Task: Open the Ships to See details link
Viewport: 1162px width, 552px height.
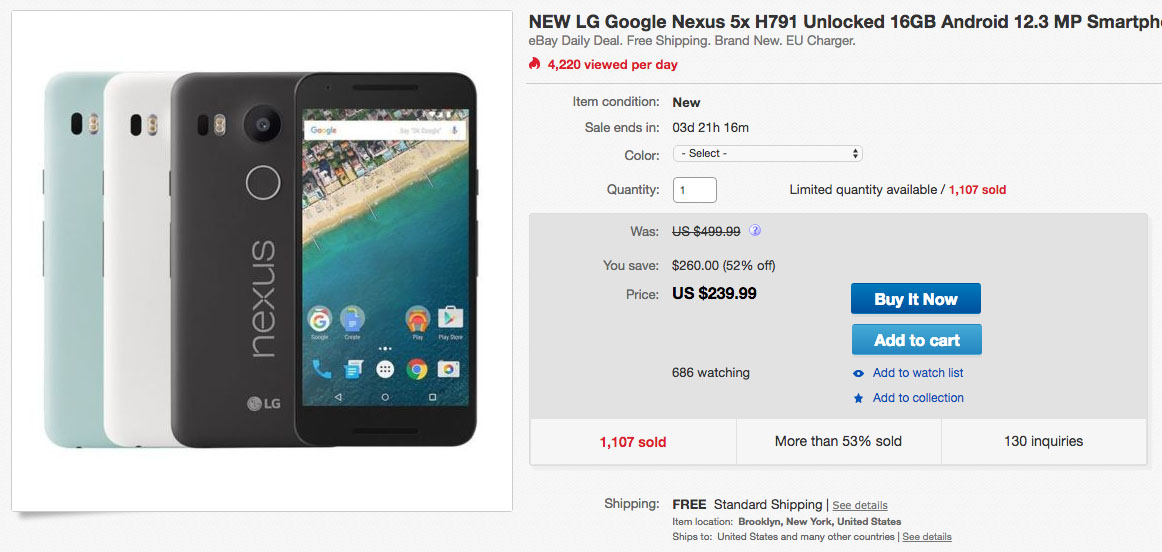Action: pos(926,537)
